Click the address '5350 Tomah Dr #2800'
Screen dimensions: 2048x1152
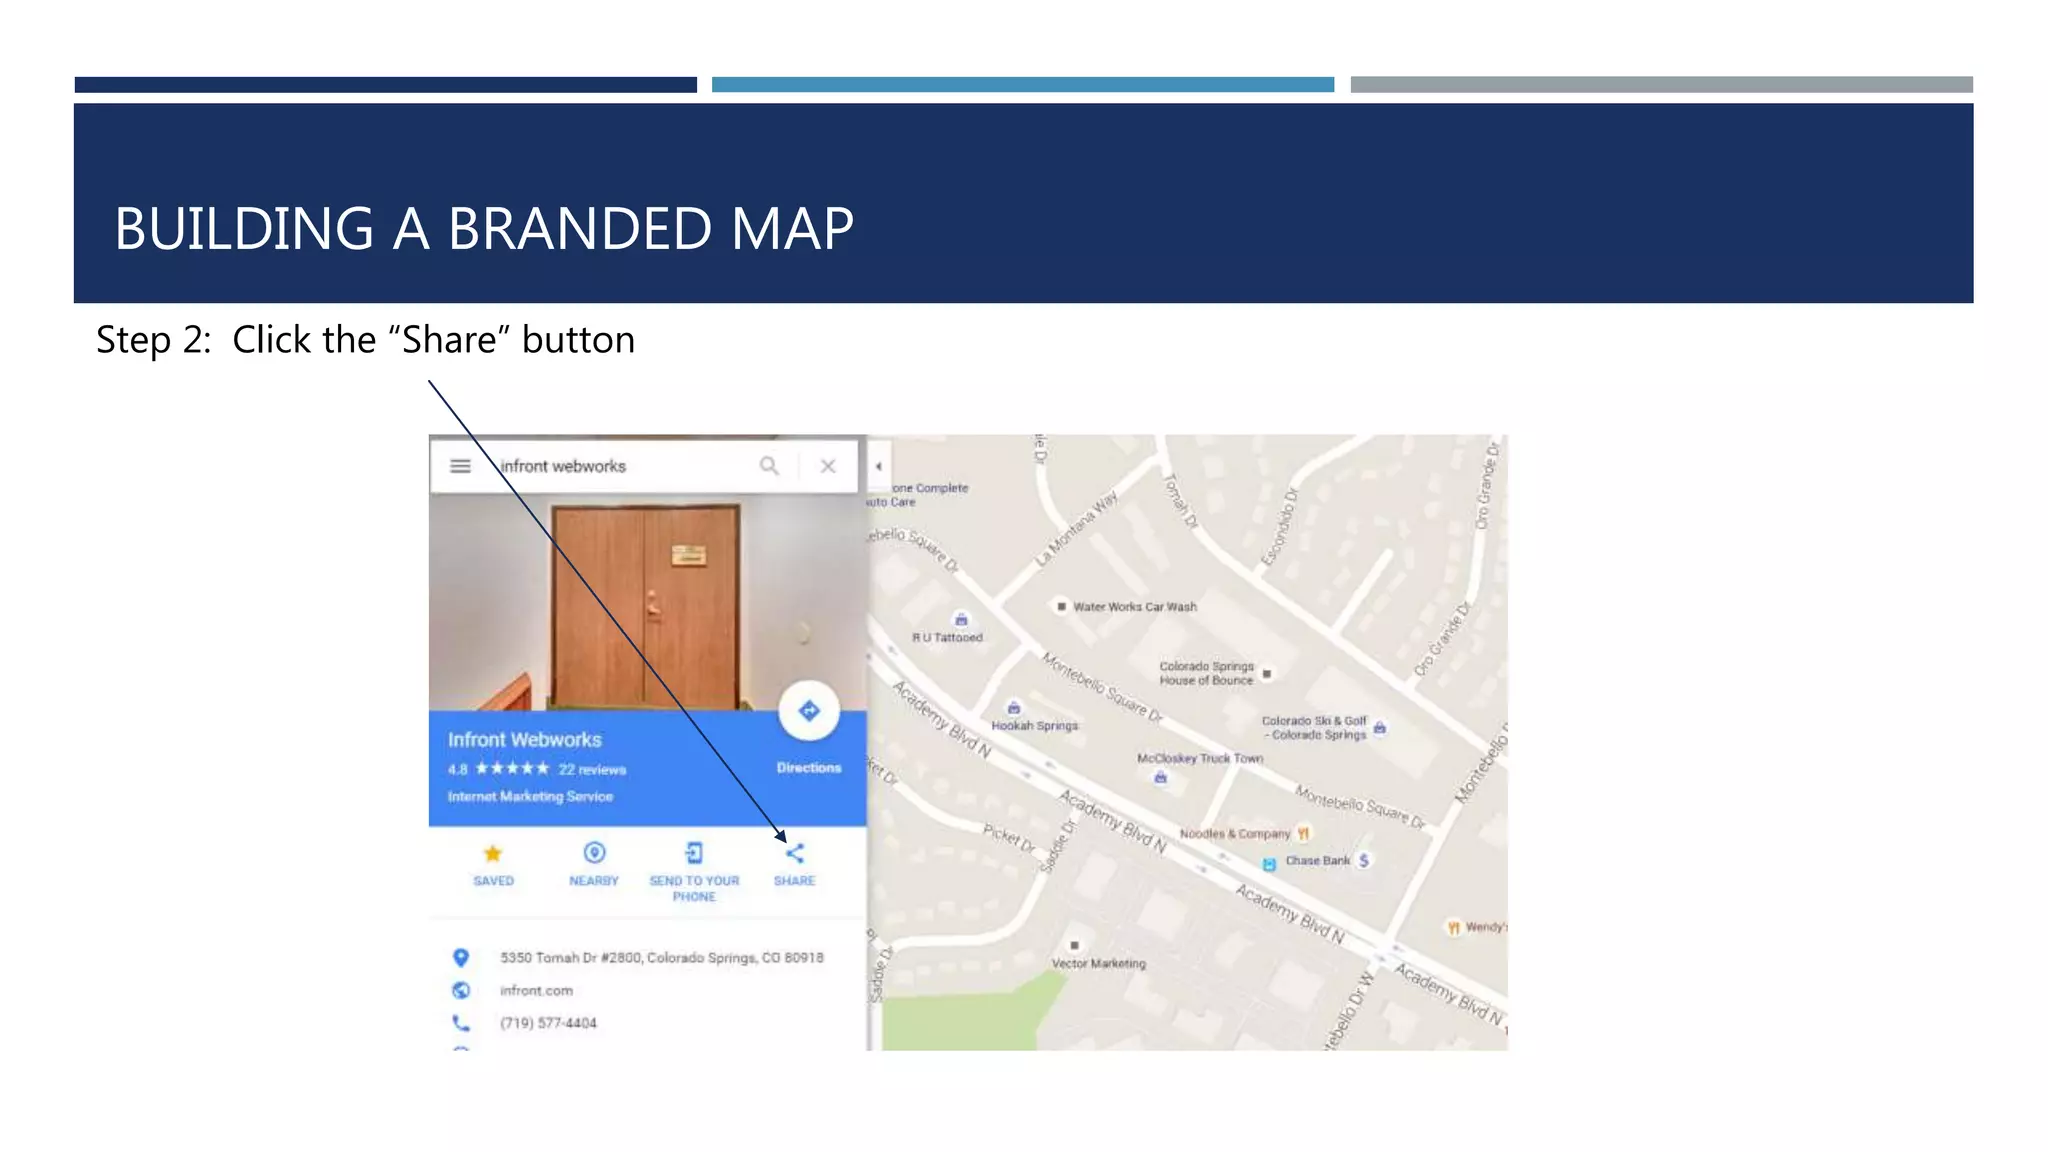[x=570, y=958]
